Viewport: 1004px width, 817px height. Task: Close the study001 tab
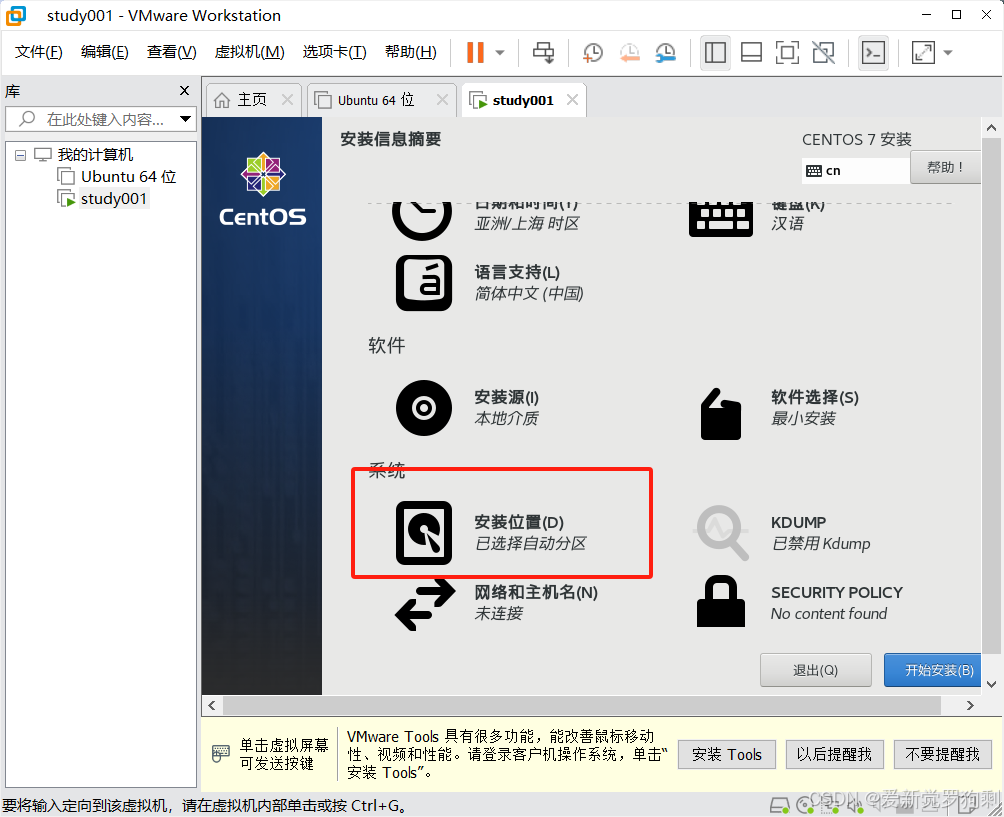pos(572,100)
